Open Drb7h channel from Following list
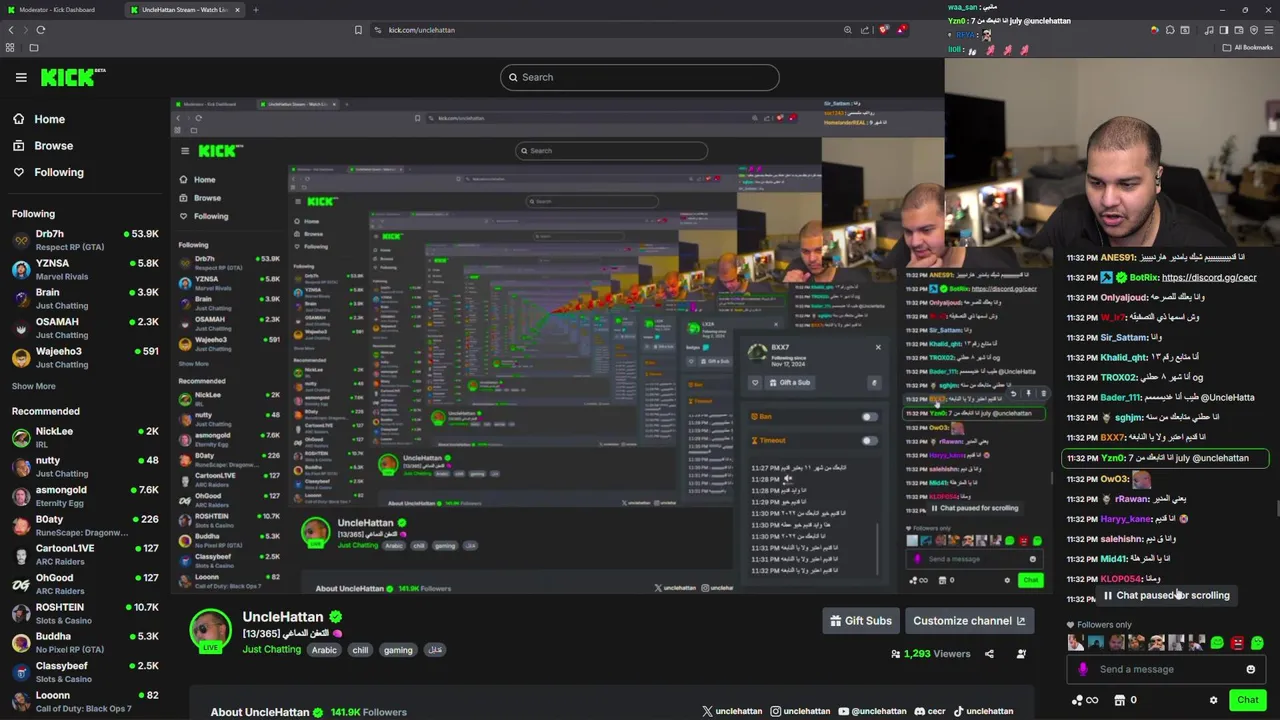Screen dimensions: 1280x720 85,240
